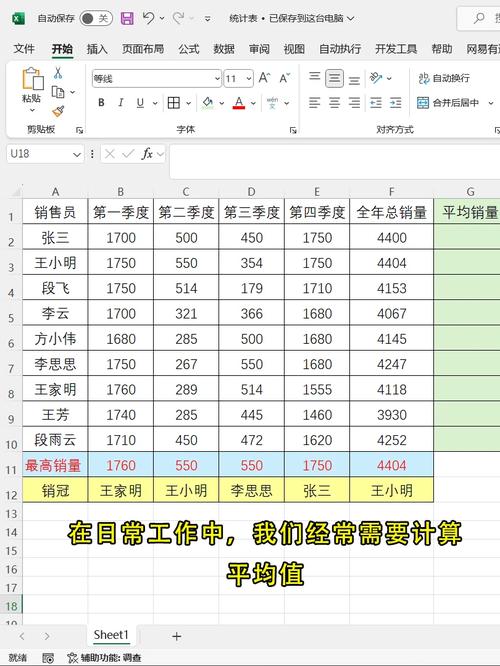Open the 开发工具 (Developer) tab

(396, 49)
